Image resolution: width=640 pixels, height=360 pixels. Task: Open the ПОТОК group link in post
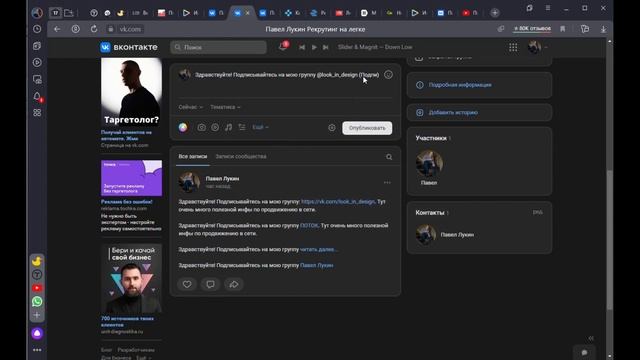pyautogui.click(x=309, y=225)
